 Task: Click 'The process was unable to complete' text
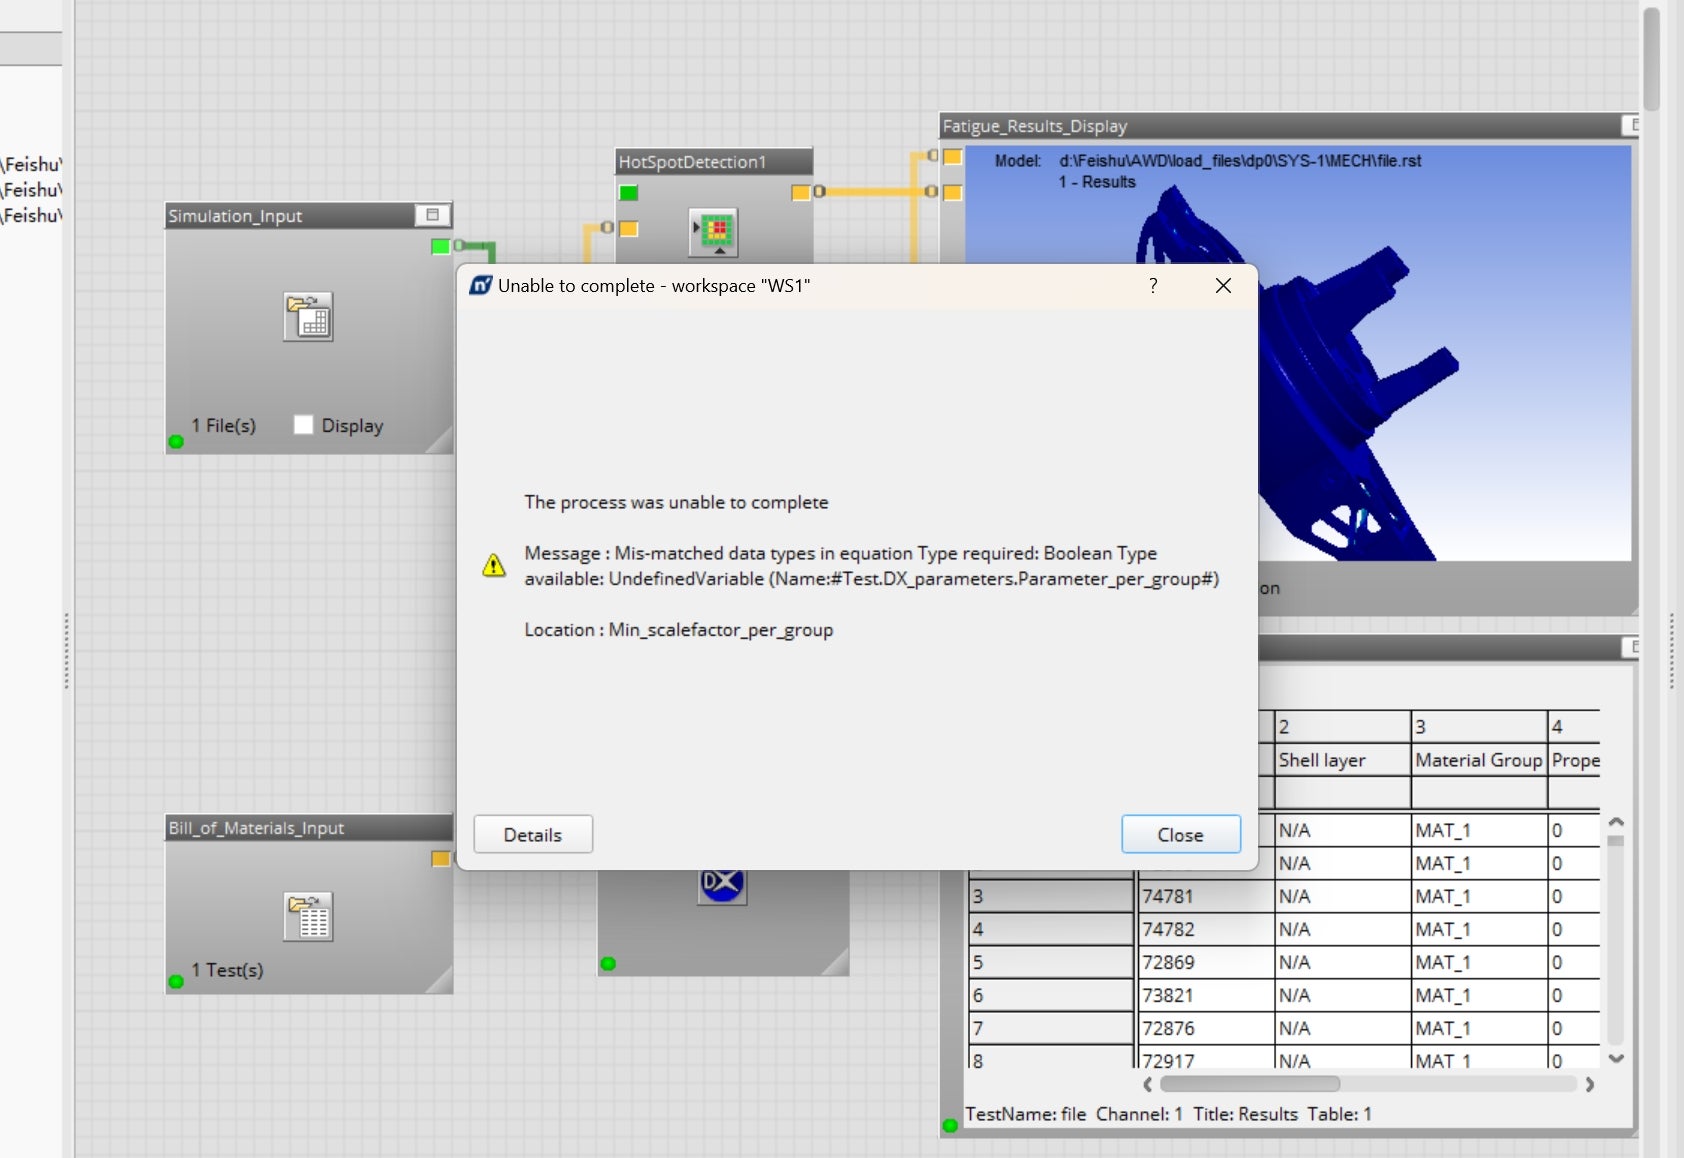click(x=676, y=502)
